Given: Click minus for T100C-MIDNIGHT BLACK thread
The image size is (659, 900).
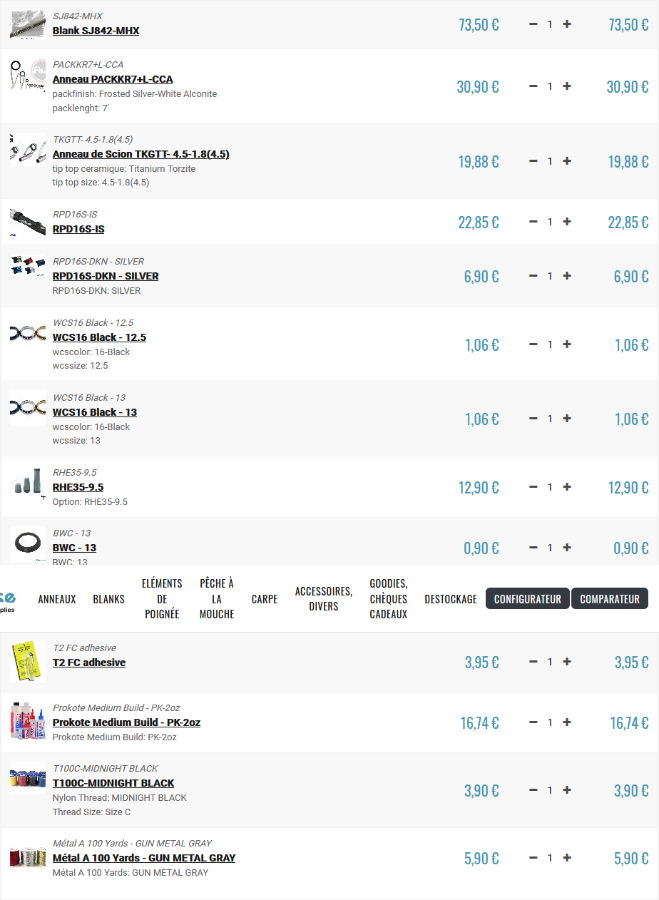Looking at the screenshot, I should point(533,790).
